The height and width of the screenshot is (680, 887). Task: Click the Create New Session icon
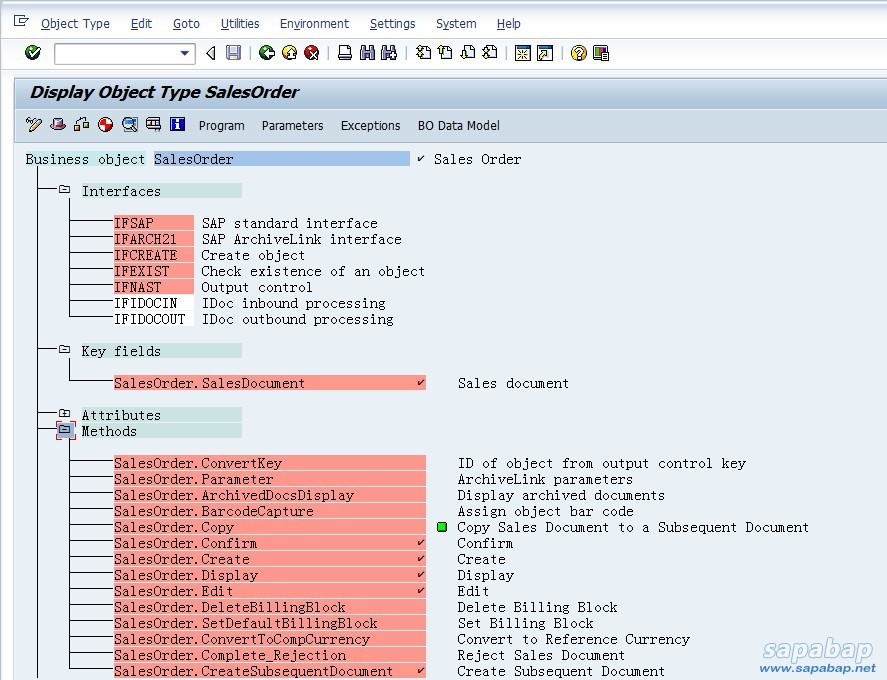pyautogui.click(x=523, y=53)
